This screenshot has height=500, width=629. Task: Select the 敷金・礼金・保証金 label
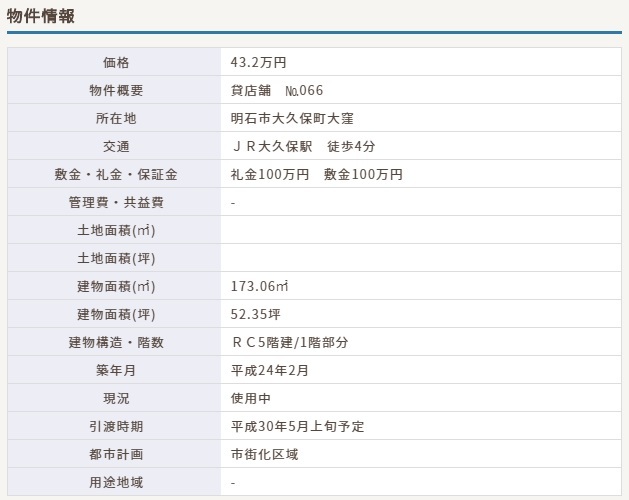[x=116, y=175]
